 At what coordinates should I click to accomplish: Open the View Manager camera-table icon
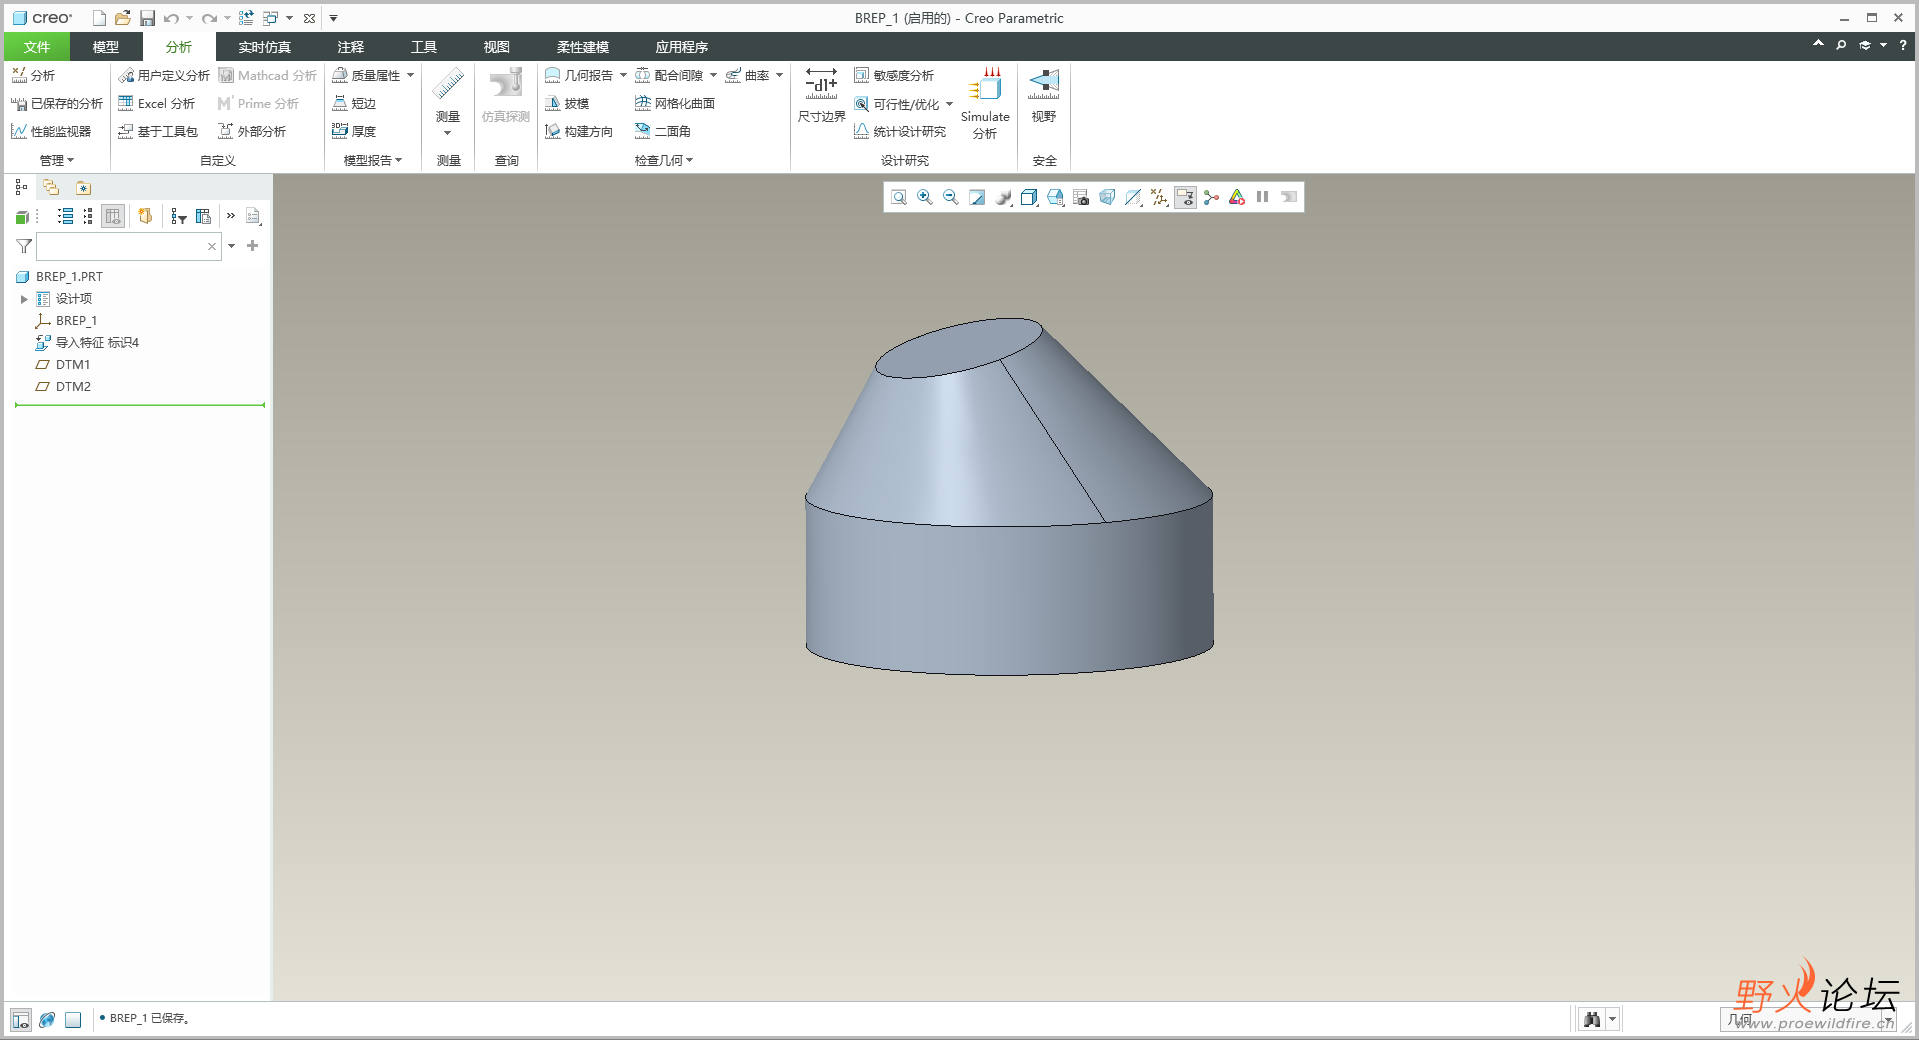[1081, 197]
